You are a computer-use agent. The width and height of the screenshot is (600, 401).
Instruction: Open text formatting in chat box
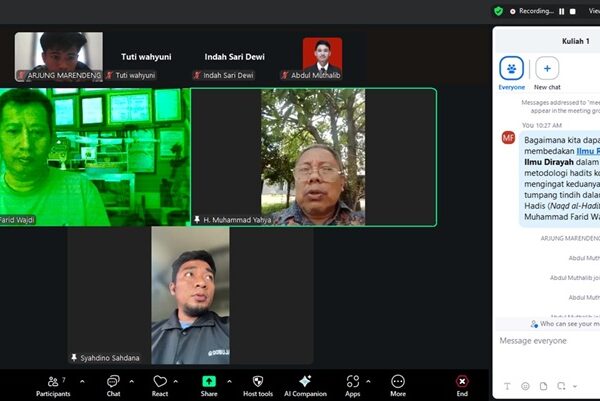click(507, 386)
